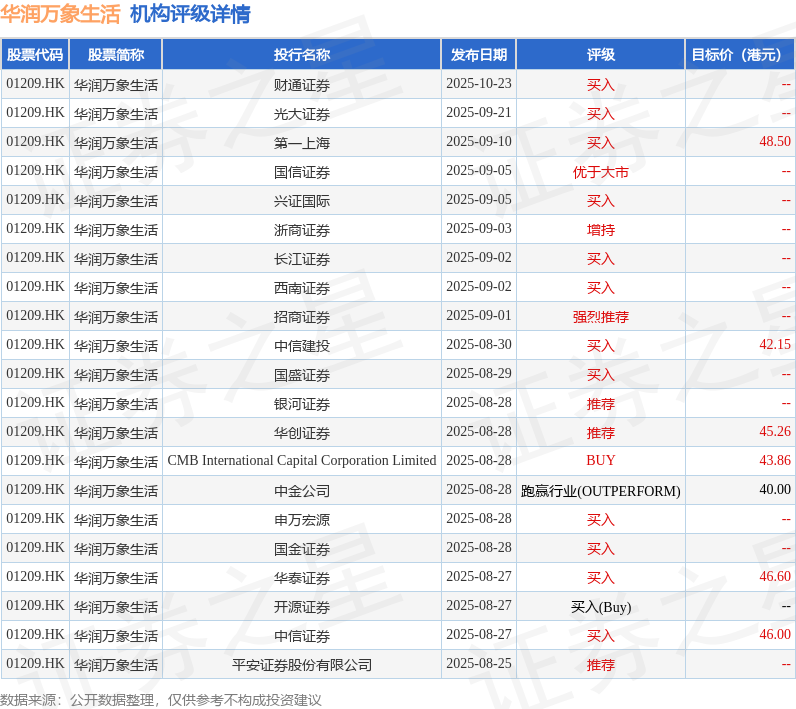Select the 财通证券 row name cell
796x709 pixels.
(x=302, y=84)
